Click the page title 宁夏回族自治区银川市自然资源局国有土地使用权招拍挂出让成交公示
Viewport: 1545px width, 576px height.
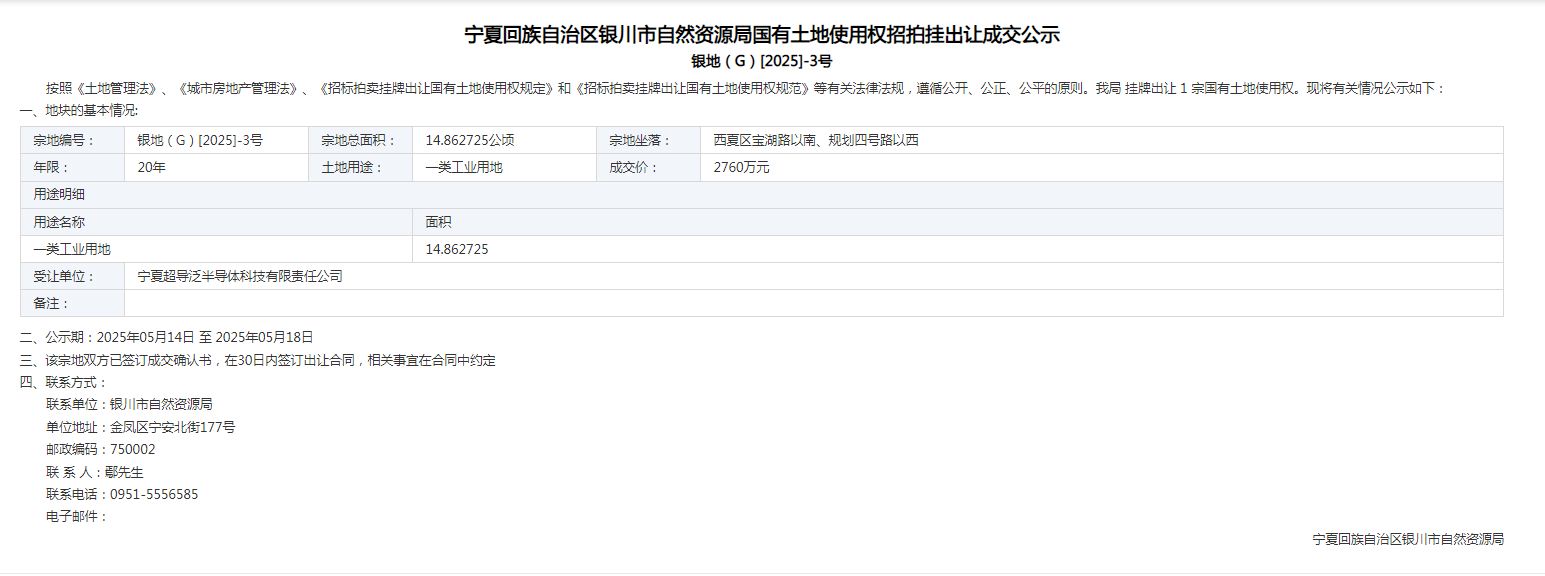[762, 35]
